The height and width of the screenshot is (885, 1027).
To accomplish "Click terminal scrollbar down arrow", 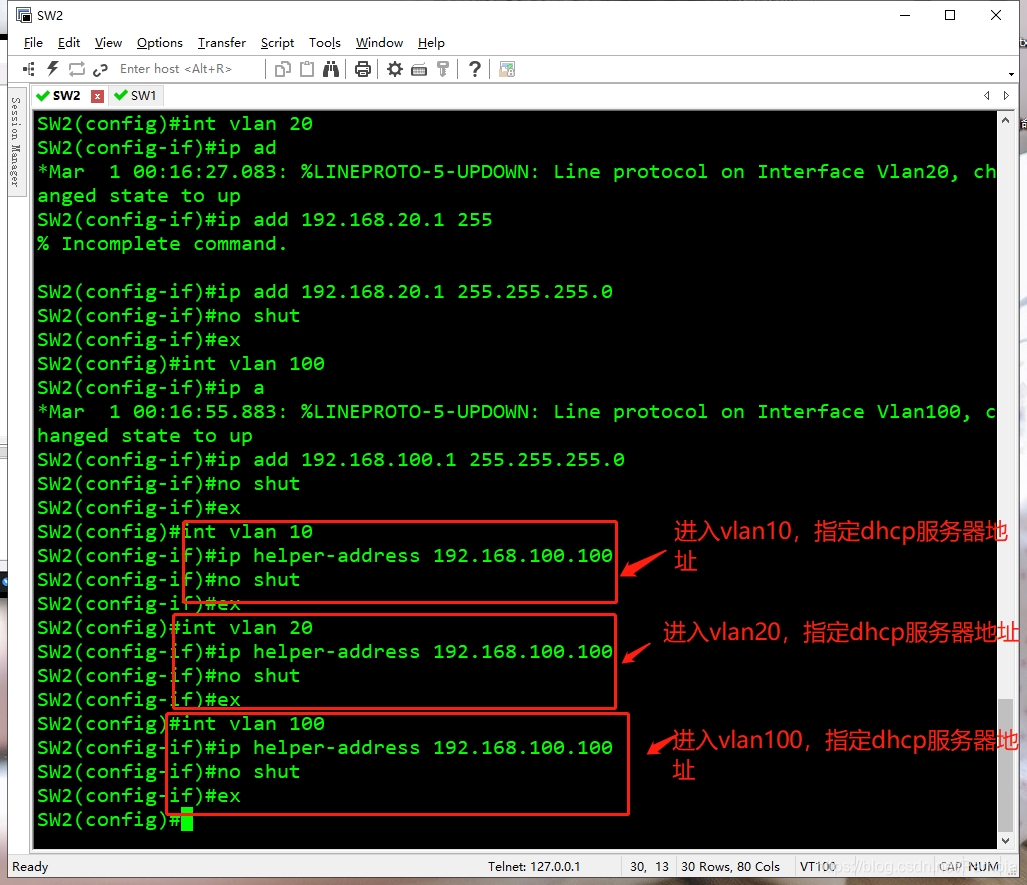I will [x=1005, y=840].
